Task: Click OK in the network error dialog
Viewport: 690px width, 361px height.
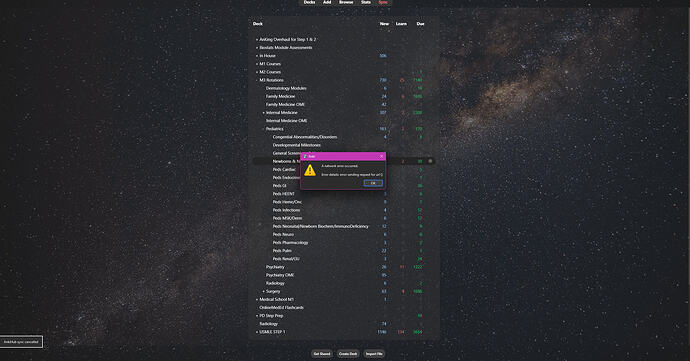Action: coord(373,183)
